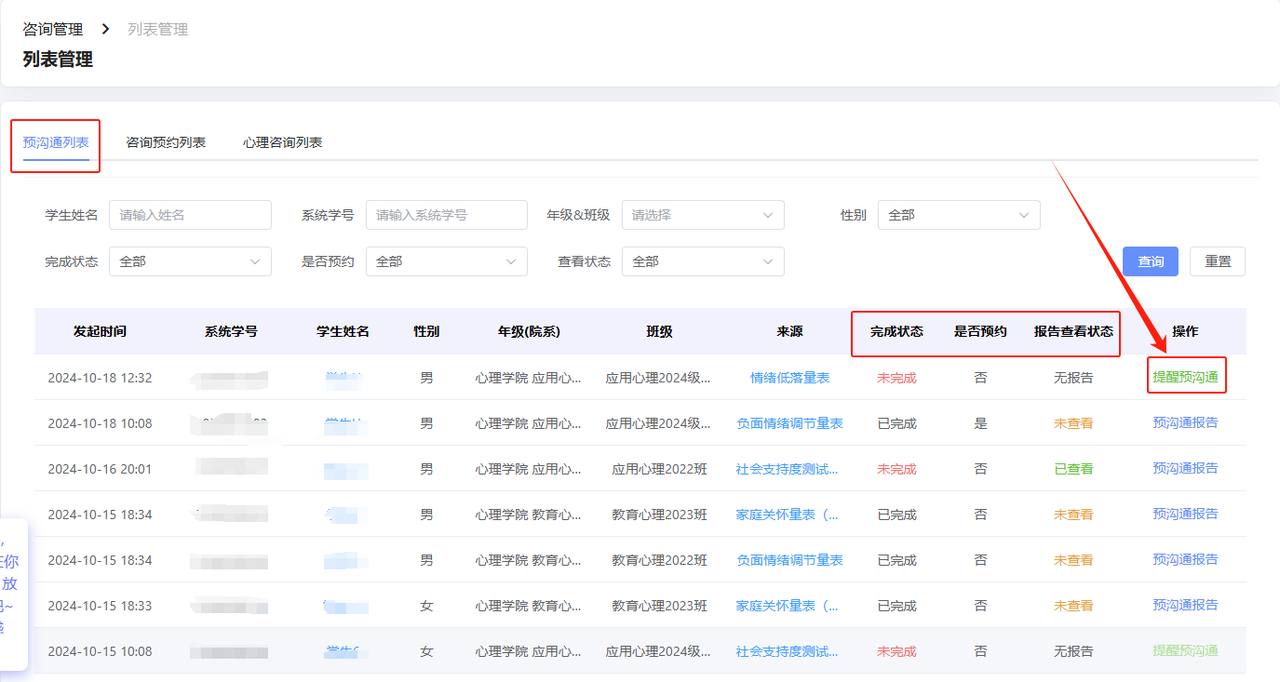Open 预沟通报告 for the 教育心理2022班 row
This screenshot has width=1280, height=682.
[1185, 560]
